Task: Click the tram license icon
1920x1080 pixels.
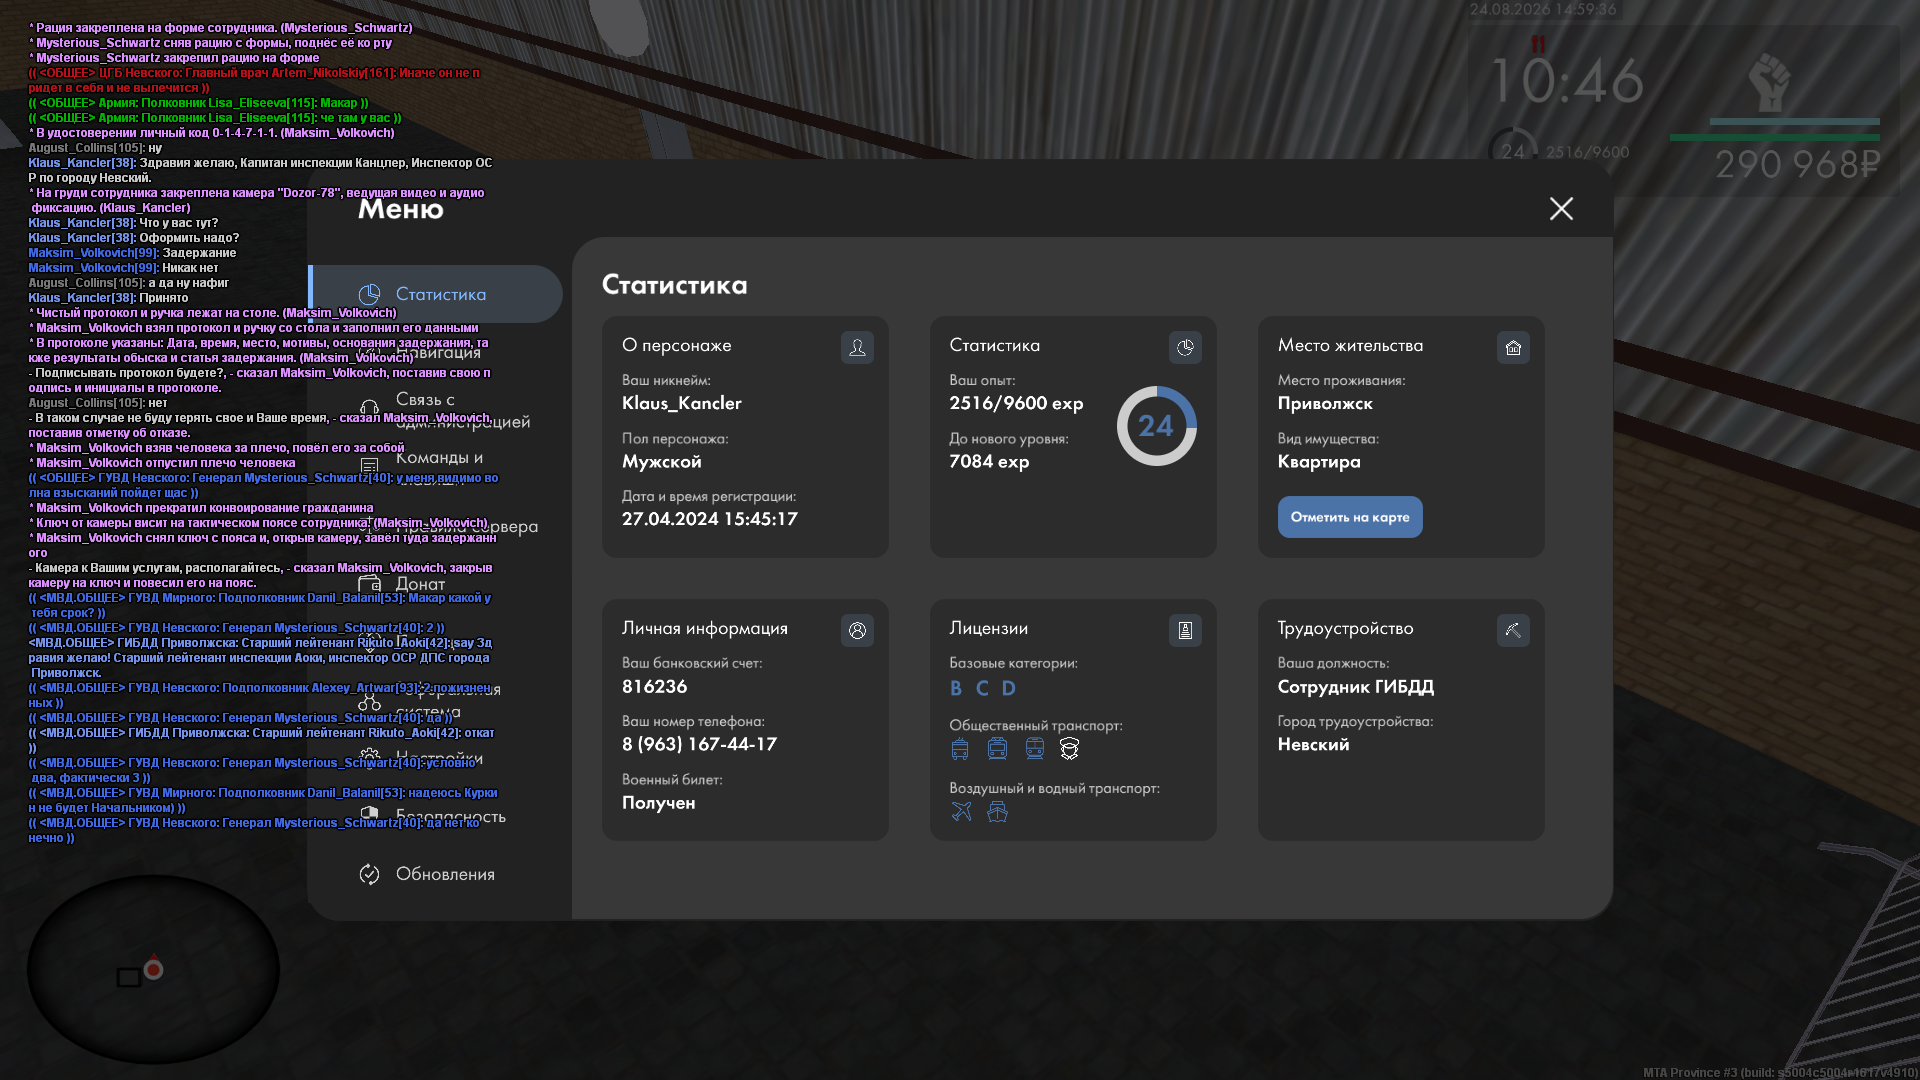Action: pyautogui.click(x=997, y=749)
